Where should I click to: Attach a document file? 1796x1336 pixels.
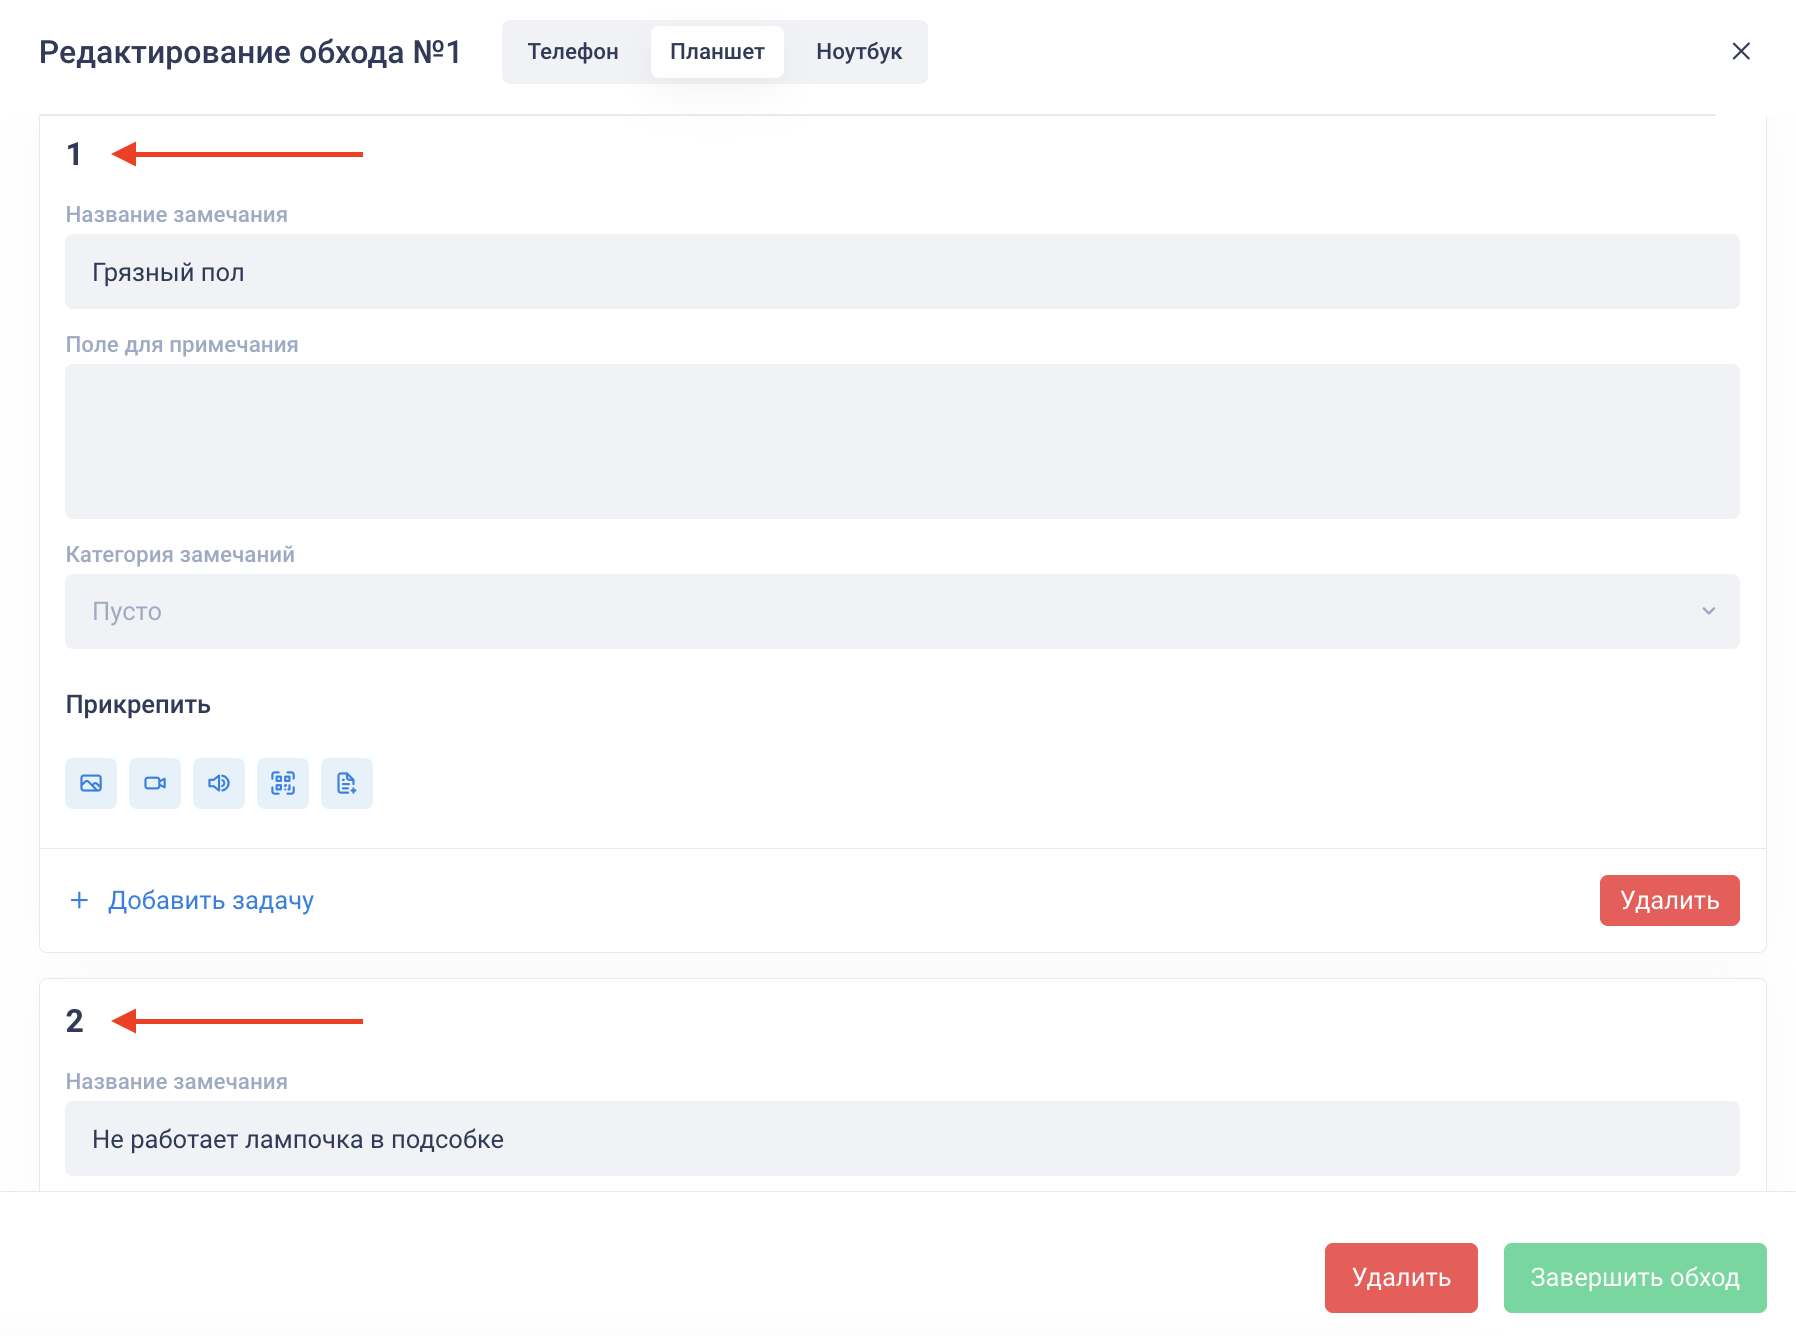(347, 783)
